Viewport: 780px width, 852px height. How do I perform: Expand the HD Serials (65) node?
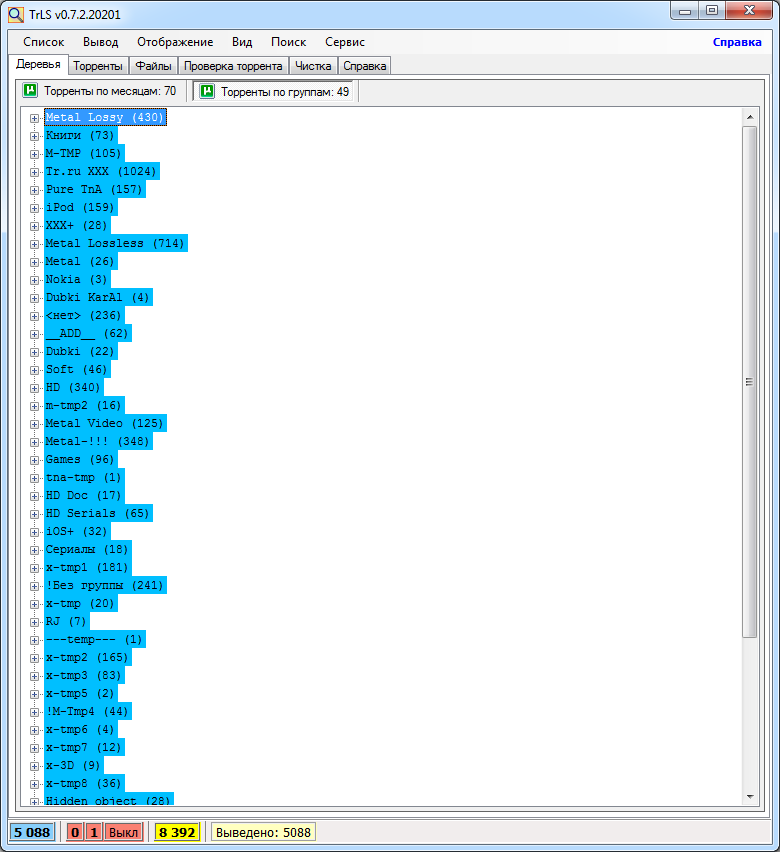[34, 514]
